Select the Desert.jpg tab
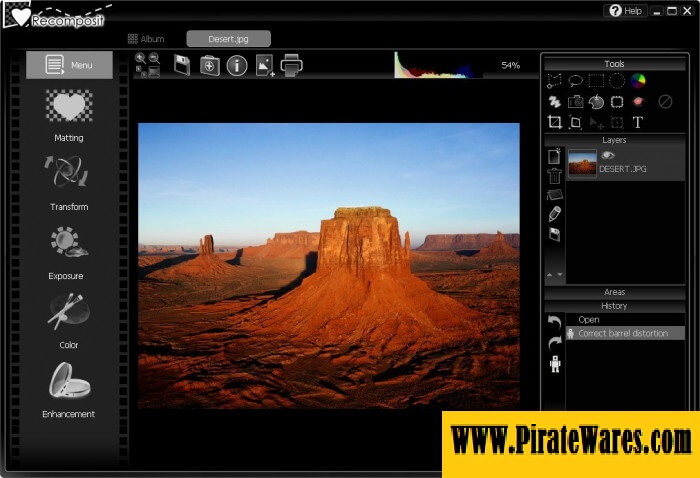 point(228,39)
